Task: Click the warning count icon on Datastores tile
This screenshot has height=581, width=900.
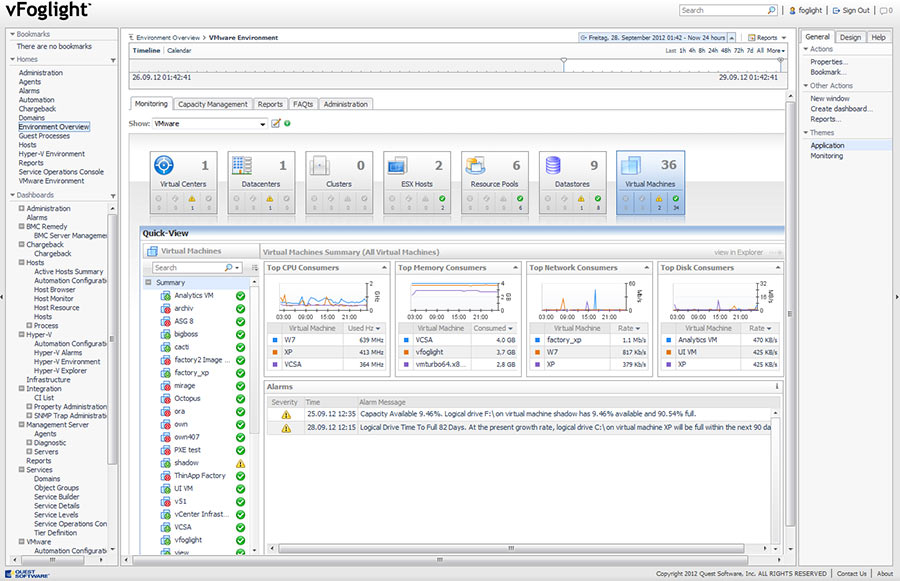Action: pos(581,199)
